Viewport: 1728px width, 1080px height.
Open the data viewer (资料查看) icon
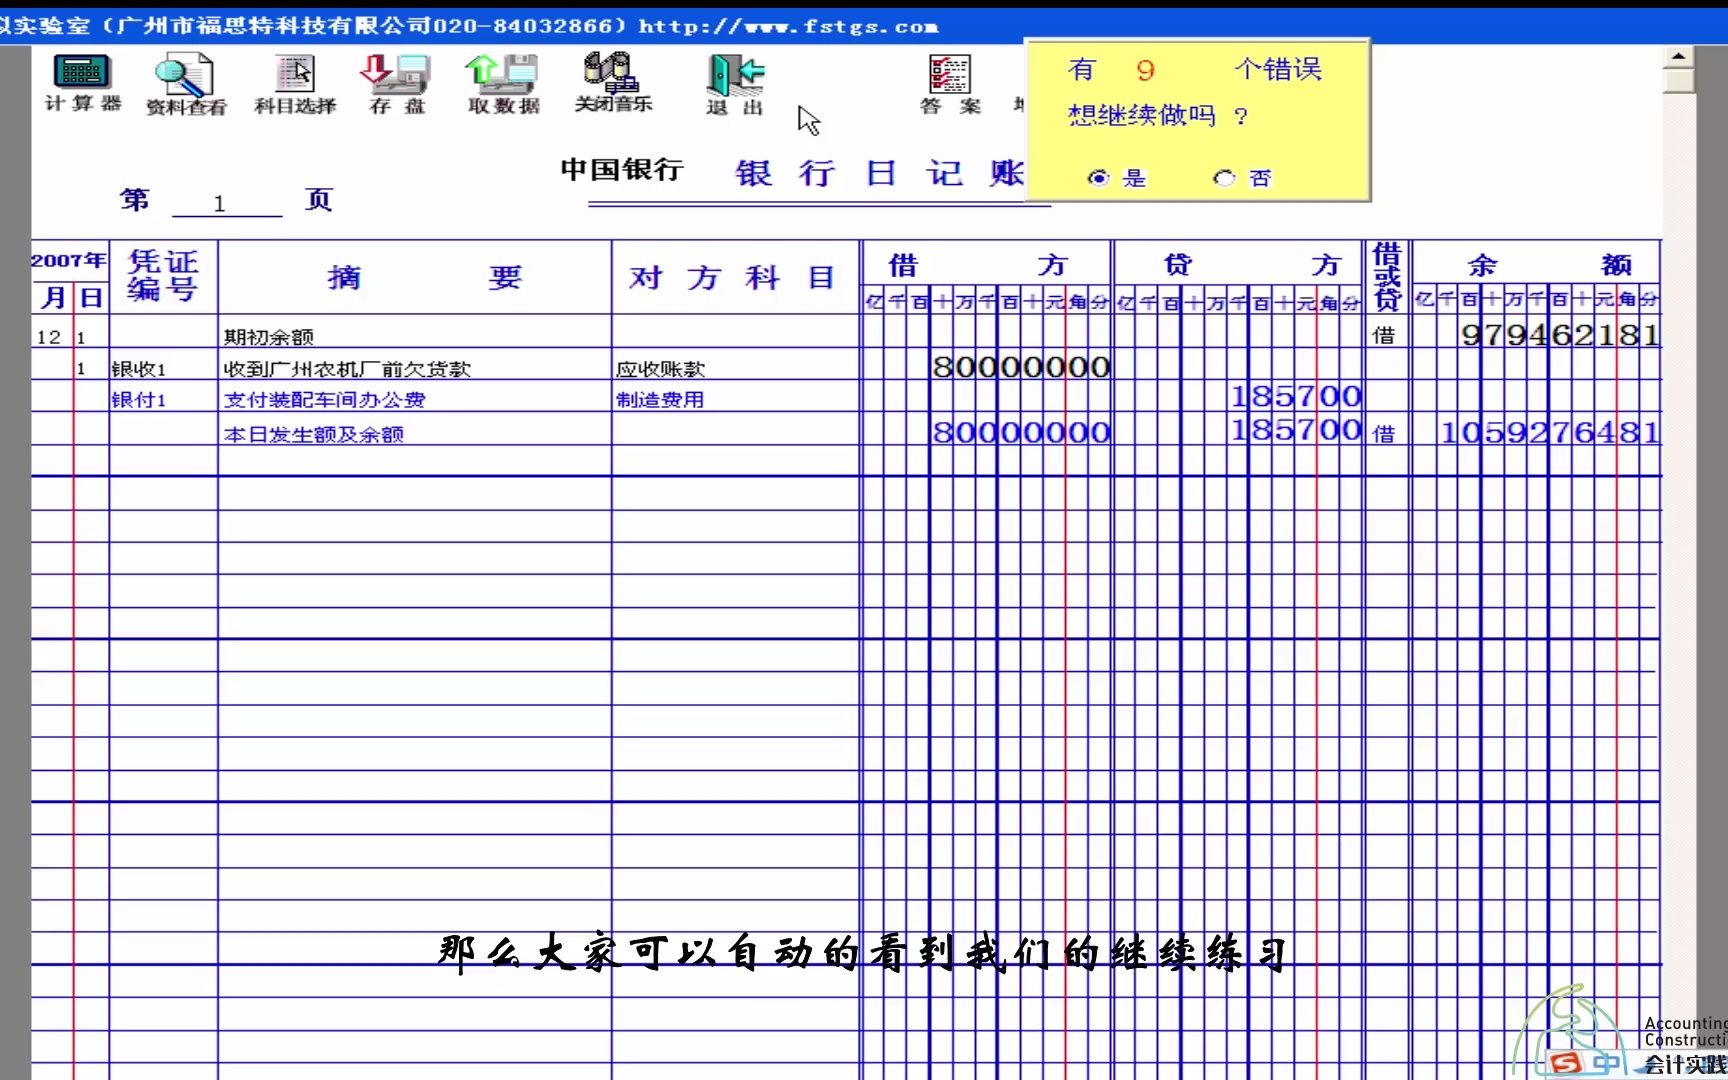click(186, 85)
